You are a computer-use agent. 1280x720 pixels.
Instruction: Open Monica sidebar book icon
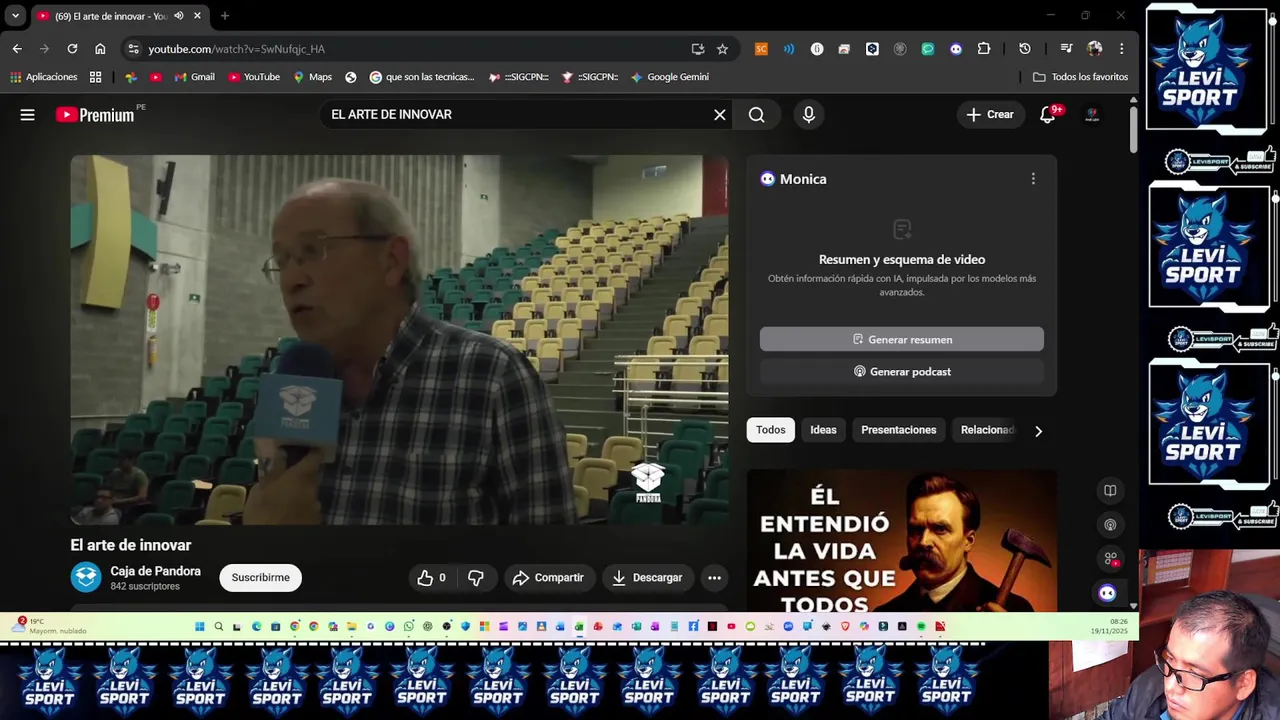coord(1110,490)
